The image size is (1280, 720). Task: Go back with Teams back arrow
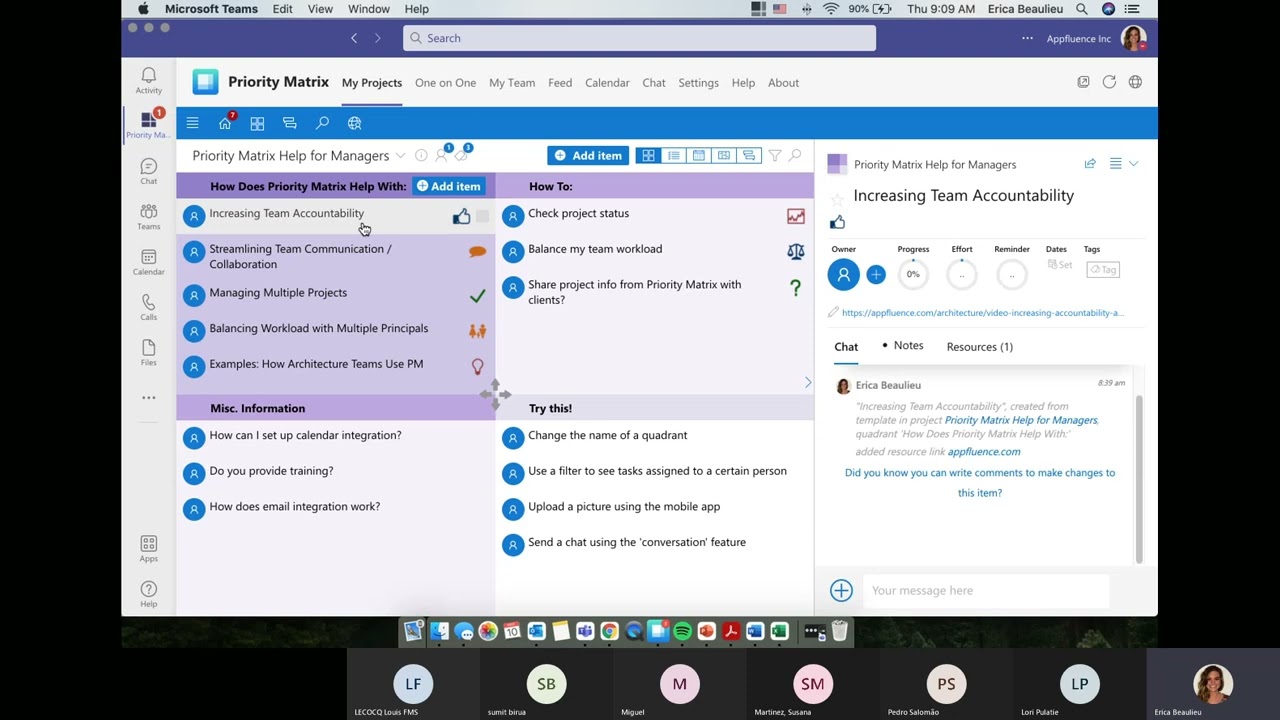point(354,38)
